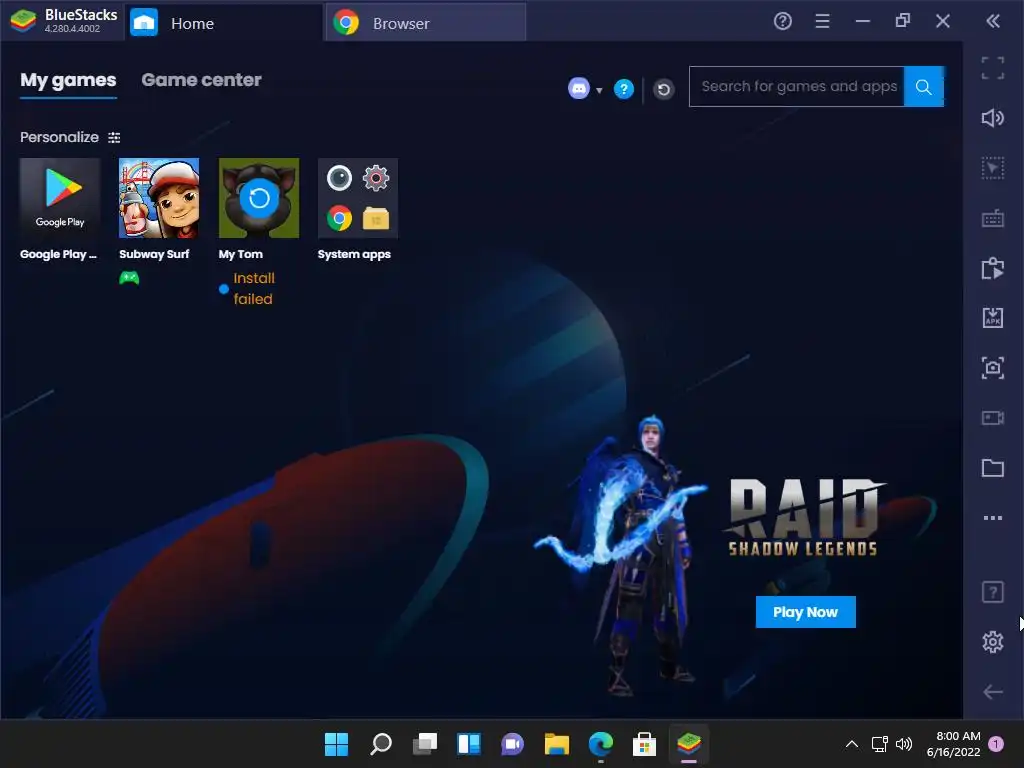This screenshot has height=768, width=1024.
Task: Open Task View on the taskbar
Action: pyautogui.click(x=424, y=744)
